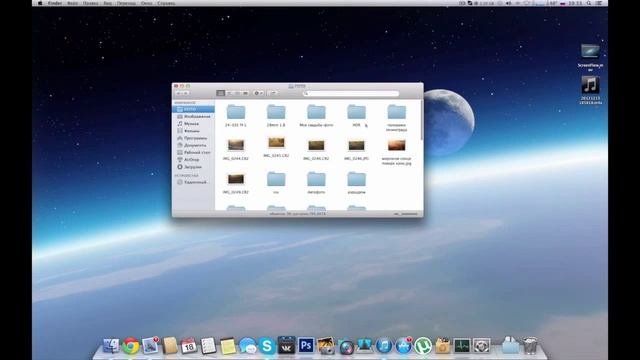Click the Share button in Finder toolbar
This screenshot has width=640, height=360.
[x=273, y=93]
